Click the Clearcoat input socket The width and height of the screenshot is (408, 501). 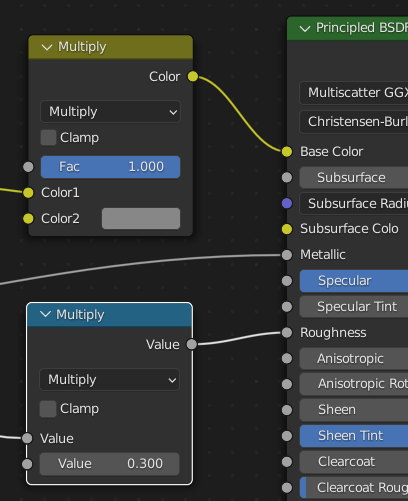287,462
